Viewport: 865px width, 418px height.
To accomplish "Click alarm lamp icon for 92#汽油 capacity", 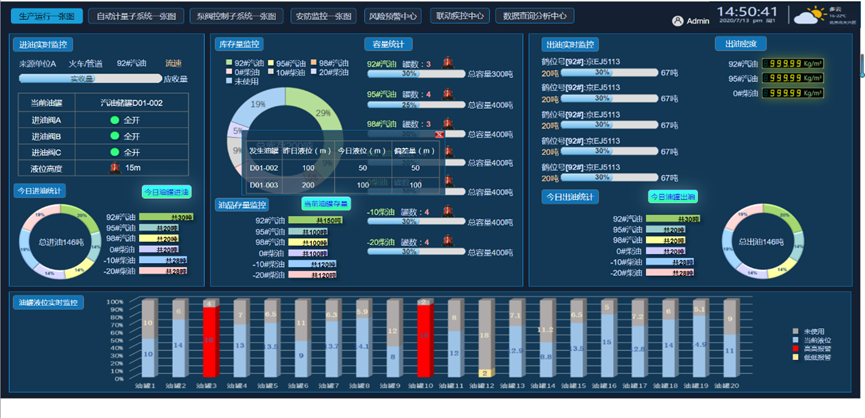I will click(x=445, y=64).
